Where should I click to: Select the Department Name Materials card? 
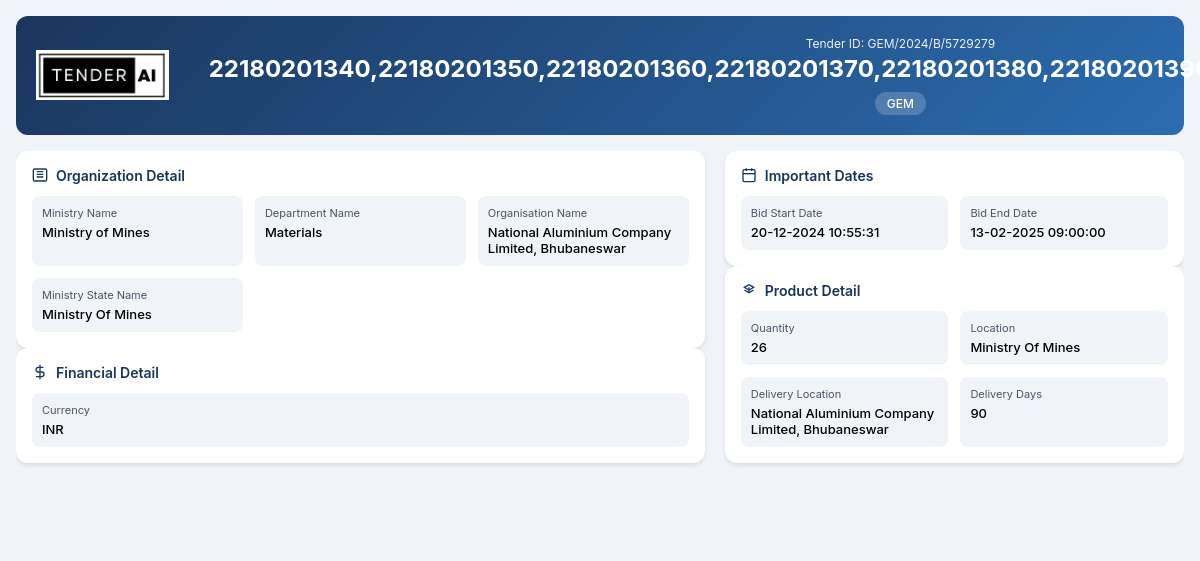click(360, 231)
